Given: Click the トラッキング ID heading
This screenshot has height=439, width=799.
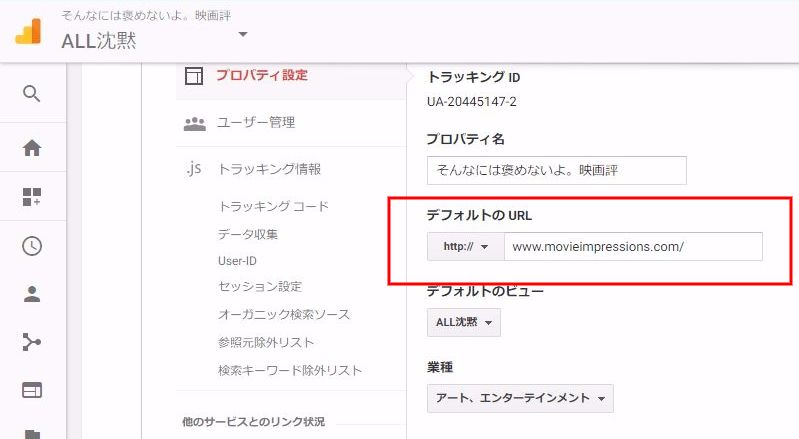Looking at the screenshot, I should click(x=473, y=77).
